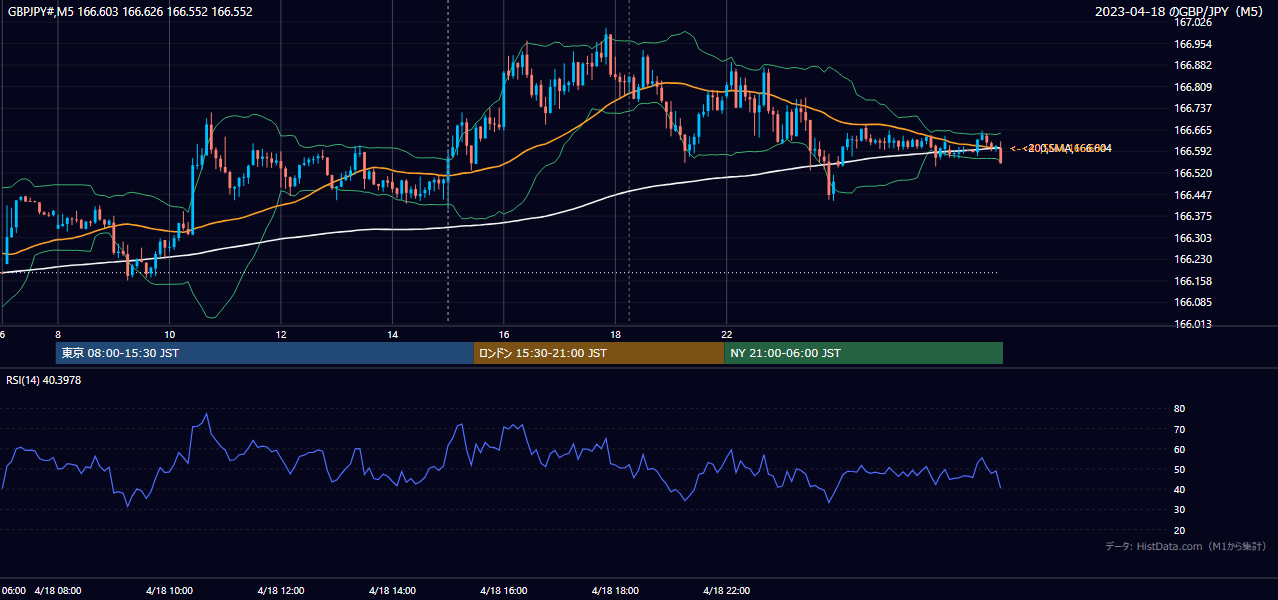
Task: Click price axis value 166.954
Action: [x=1193, y=44]
